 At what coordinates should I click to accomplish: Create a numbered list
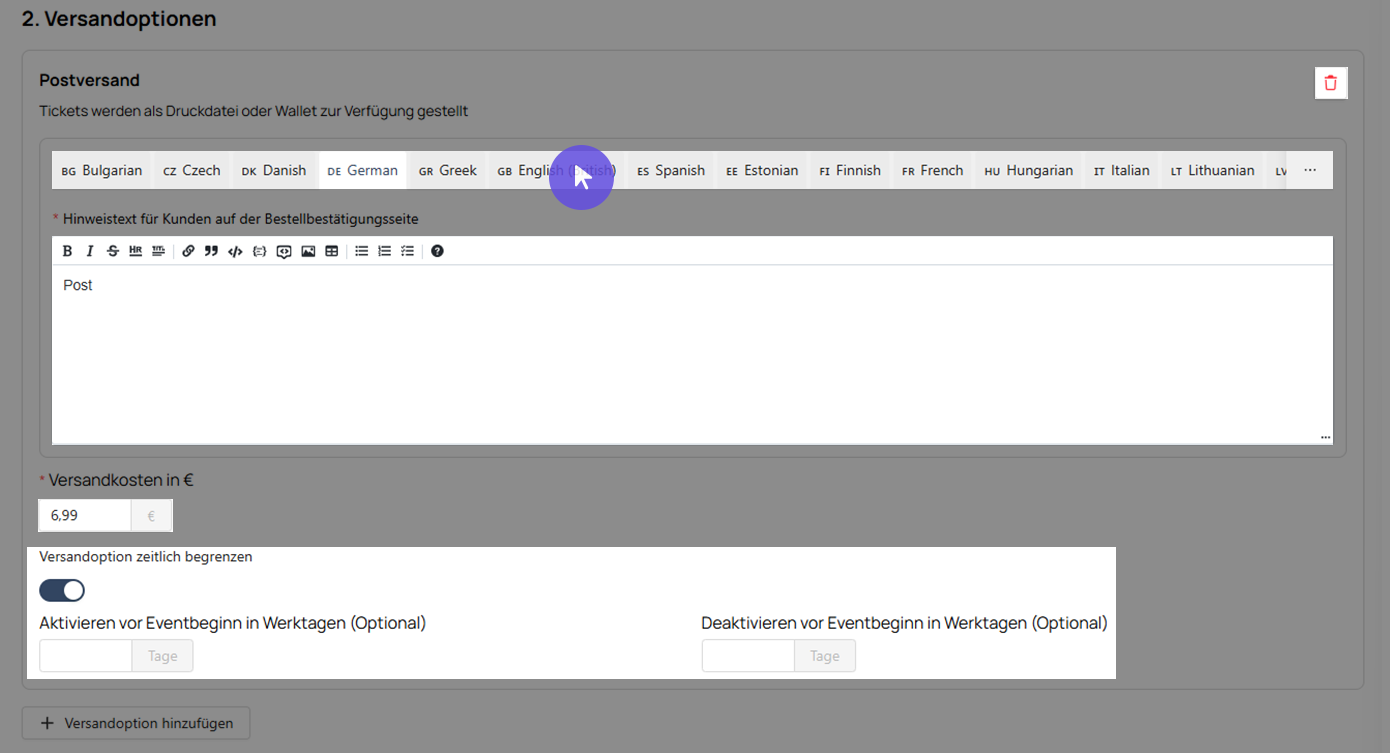tap(384, 251)
